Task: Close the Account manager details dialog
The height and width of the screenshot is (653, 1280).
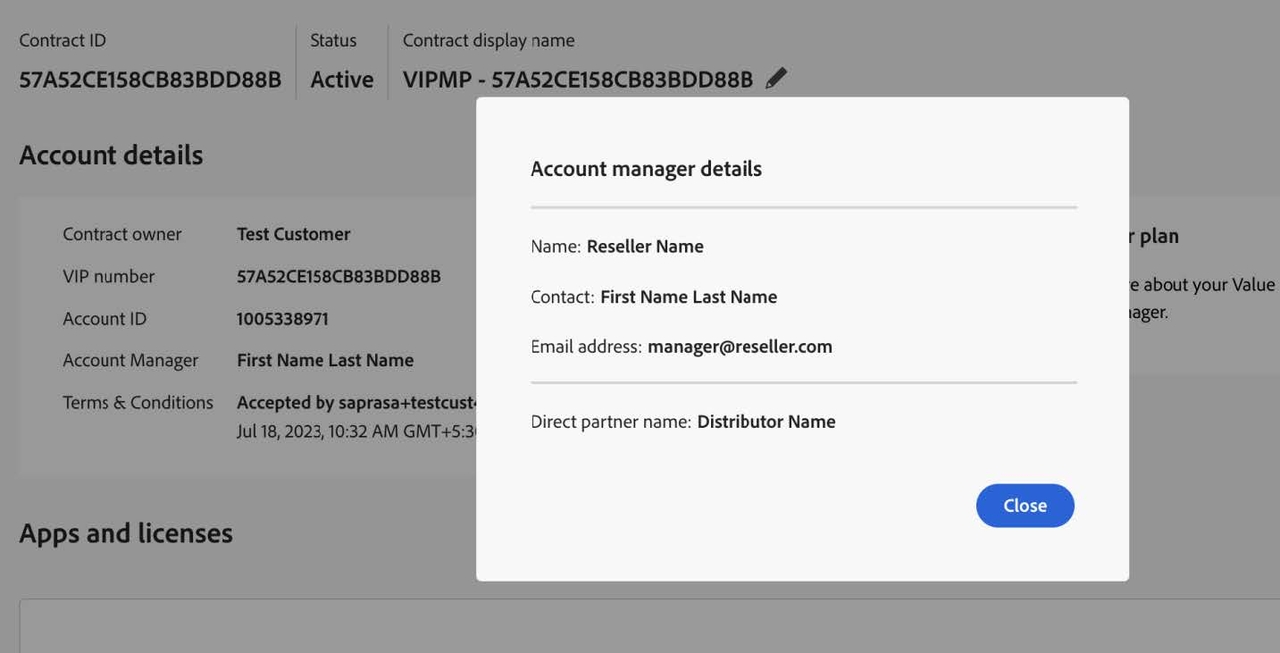Action: (1024, 506)
